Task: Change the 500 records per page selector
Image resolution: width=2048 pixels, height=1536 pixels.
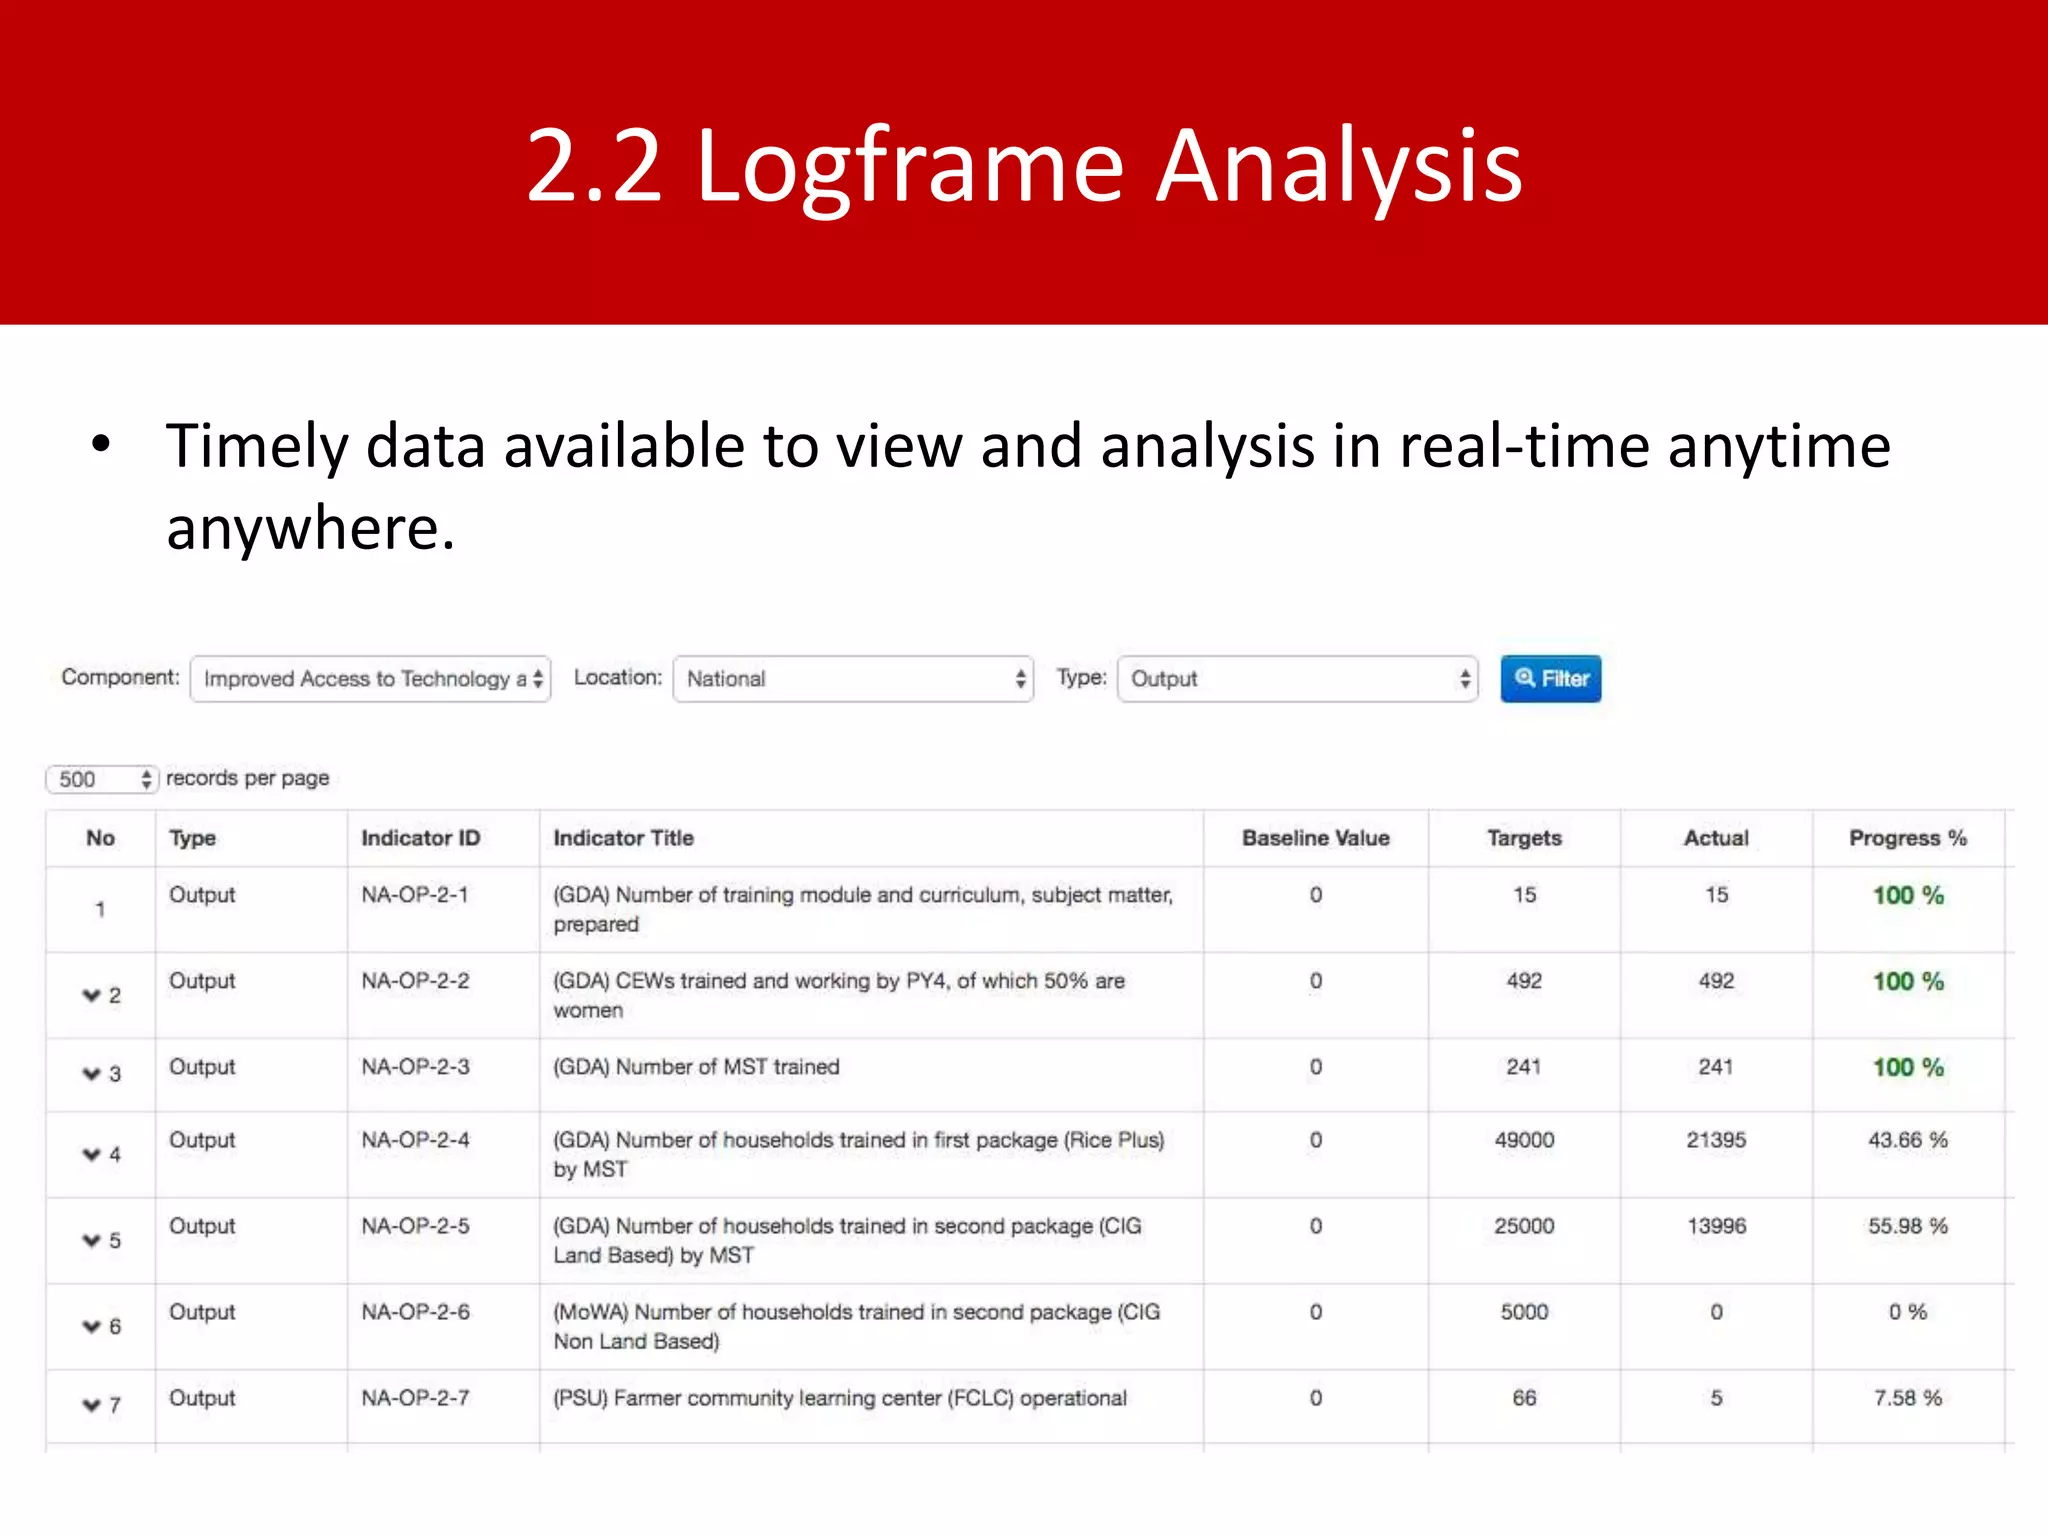Action: pos(102,779)
